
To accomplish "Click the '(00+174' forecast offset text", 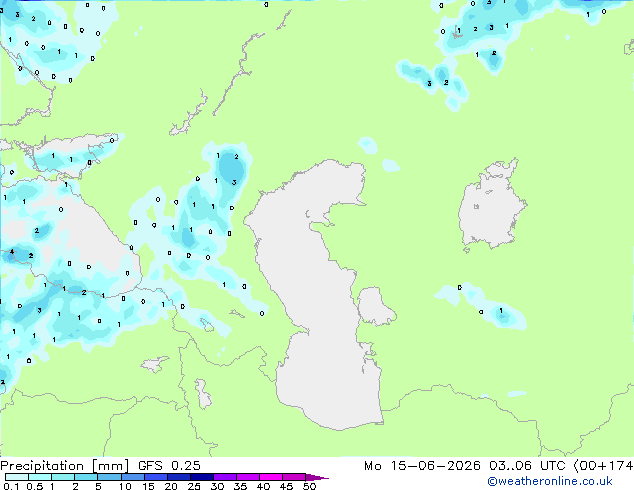I will pos(603,466).
